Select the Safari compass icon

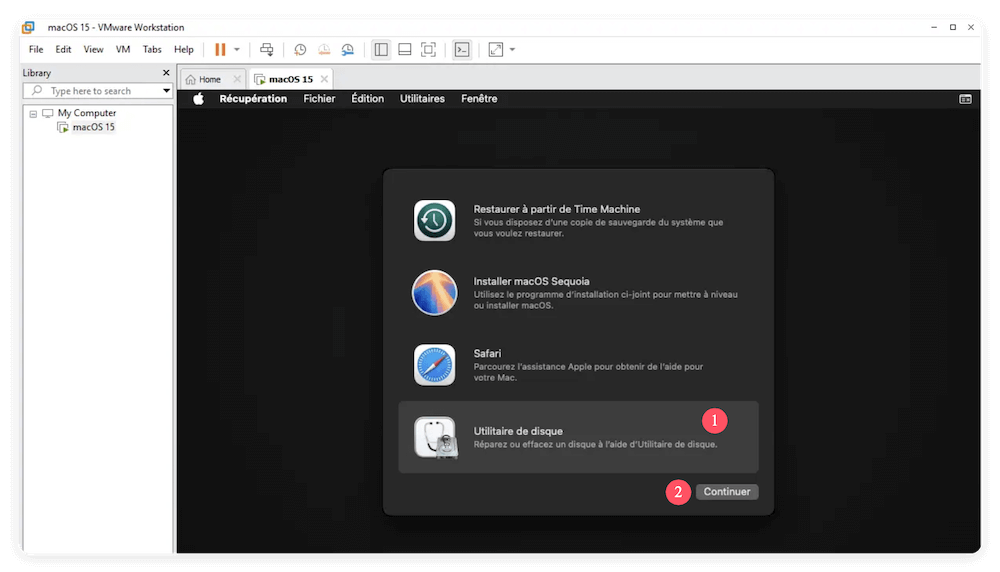pos(434,365)
